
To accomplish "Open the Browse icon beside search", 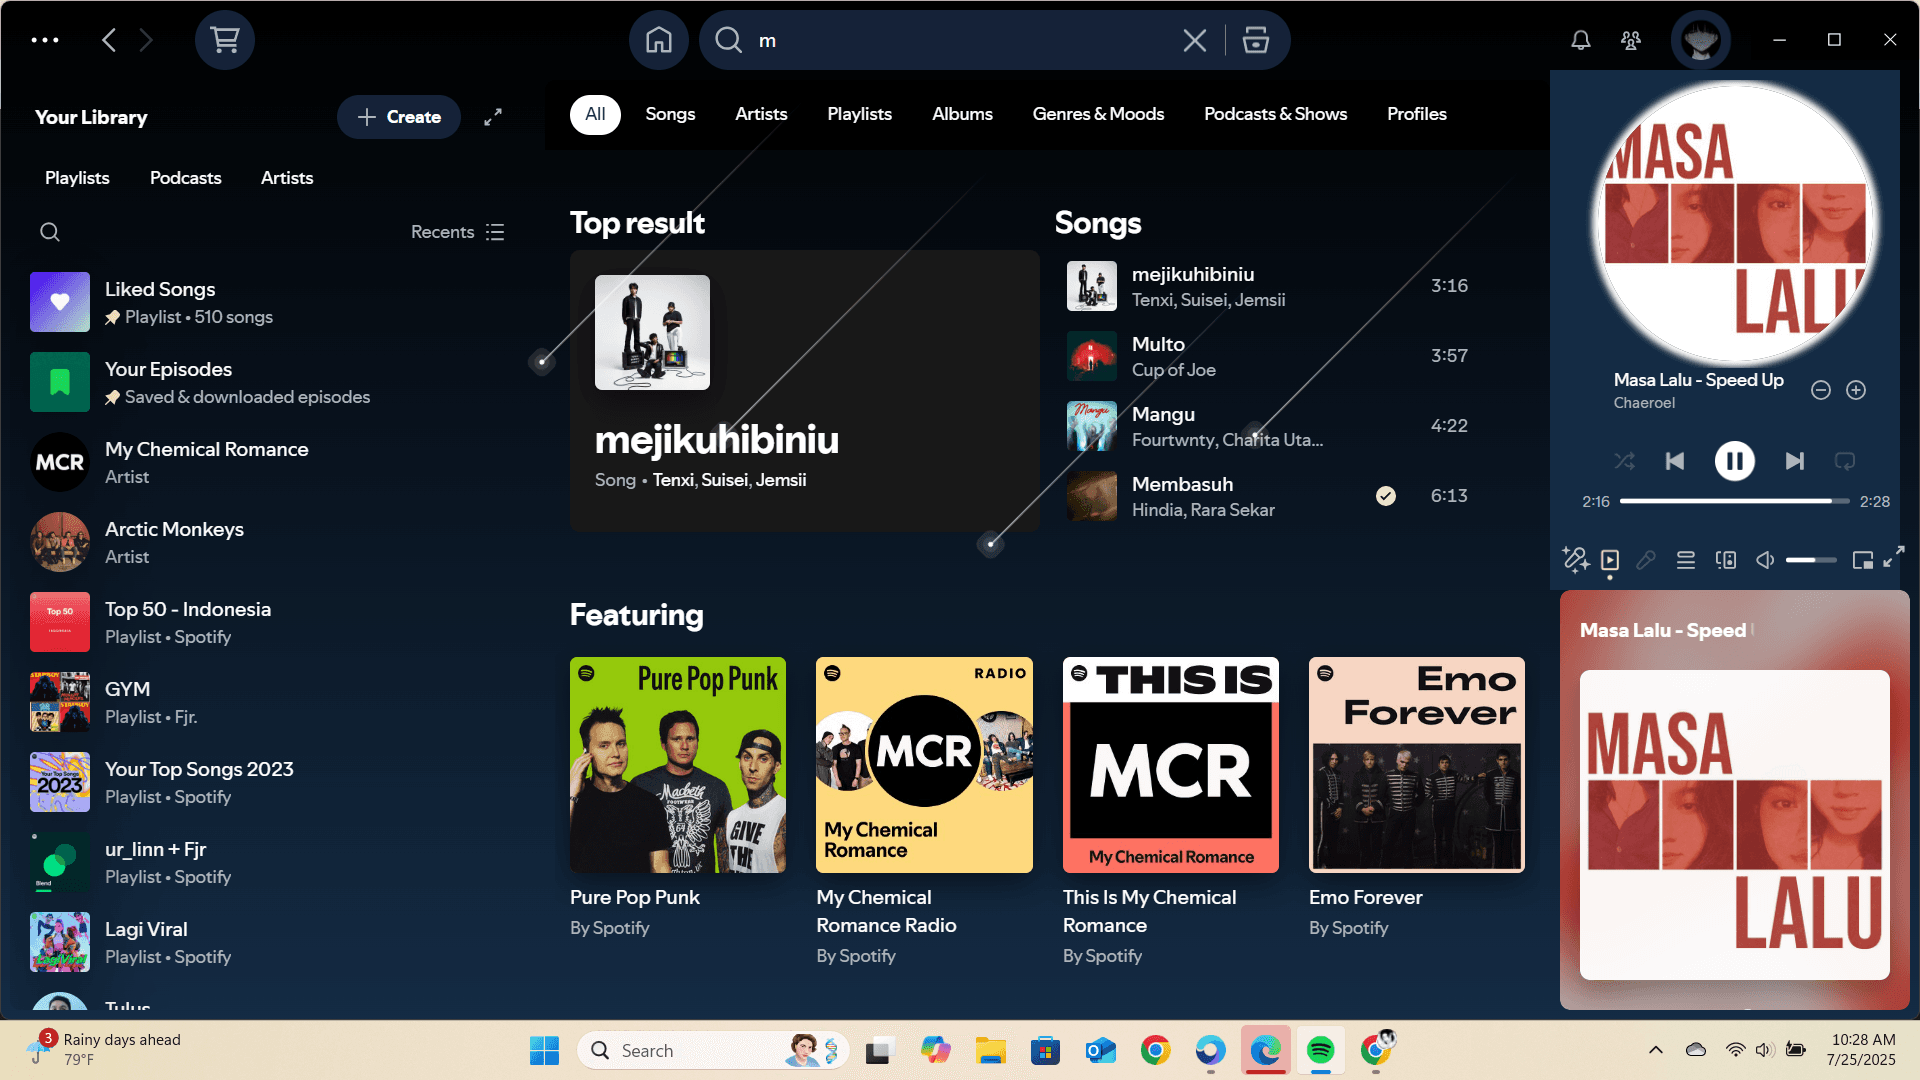I will click(1256, 40).
